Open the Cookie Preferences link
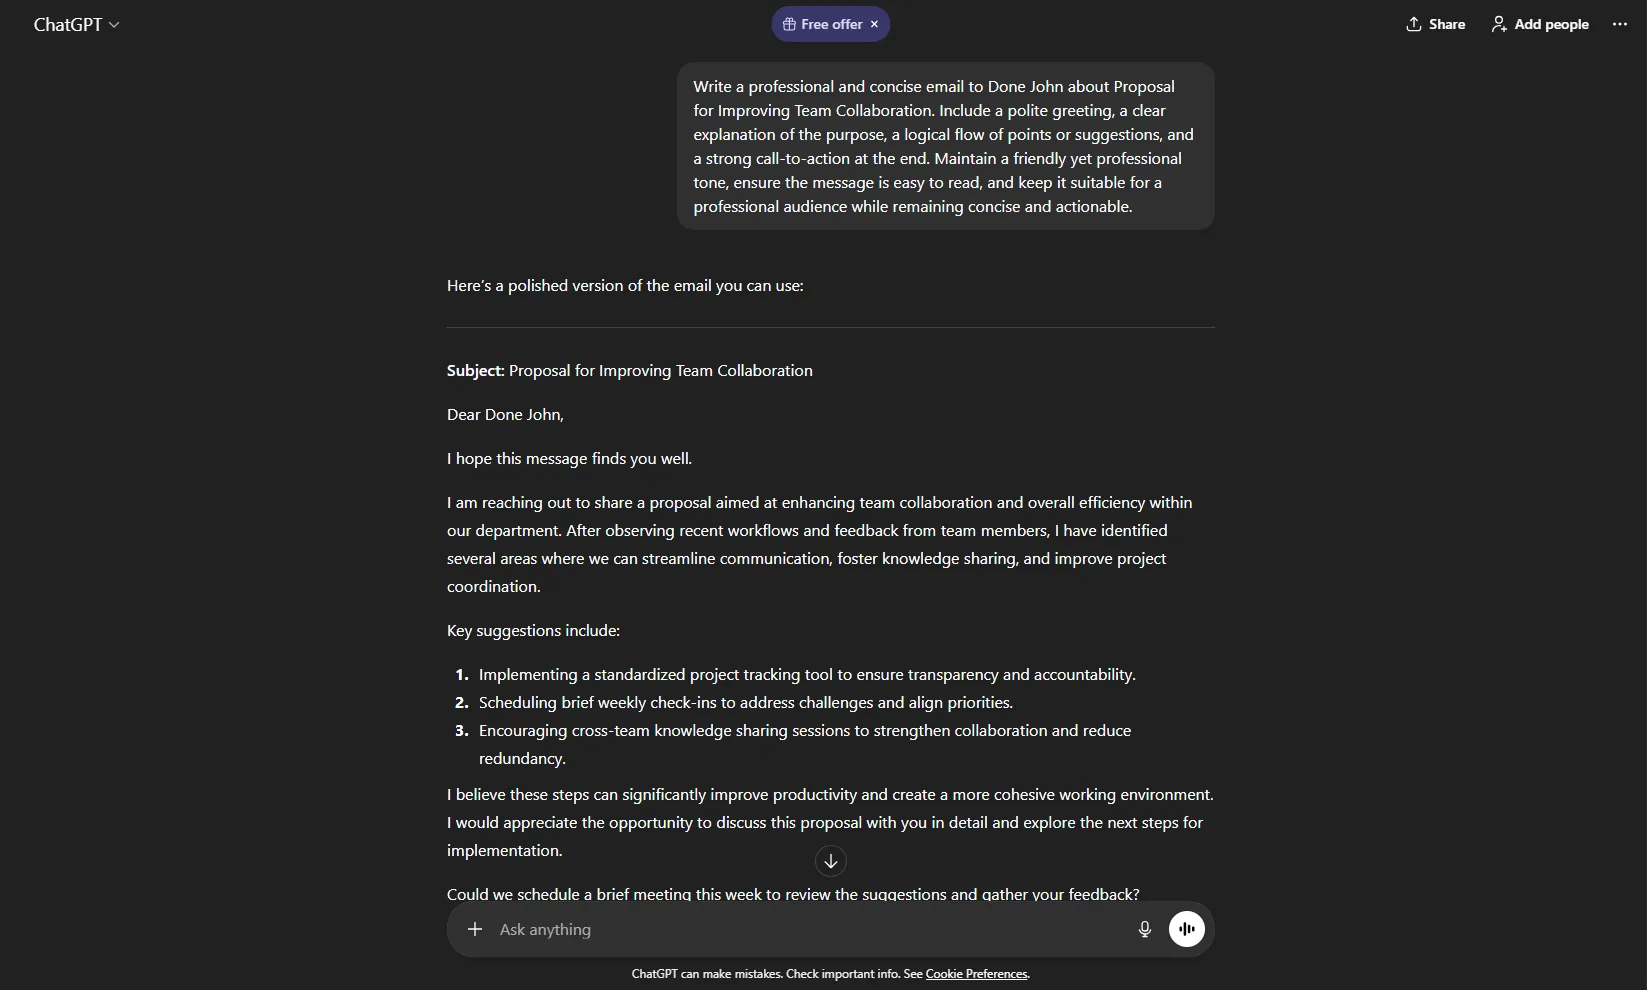Viewport: 1647px width, 990px height. (x=976, y=974)
